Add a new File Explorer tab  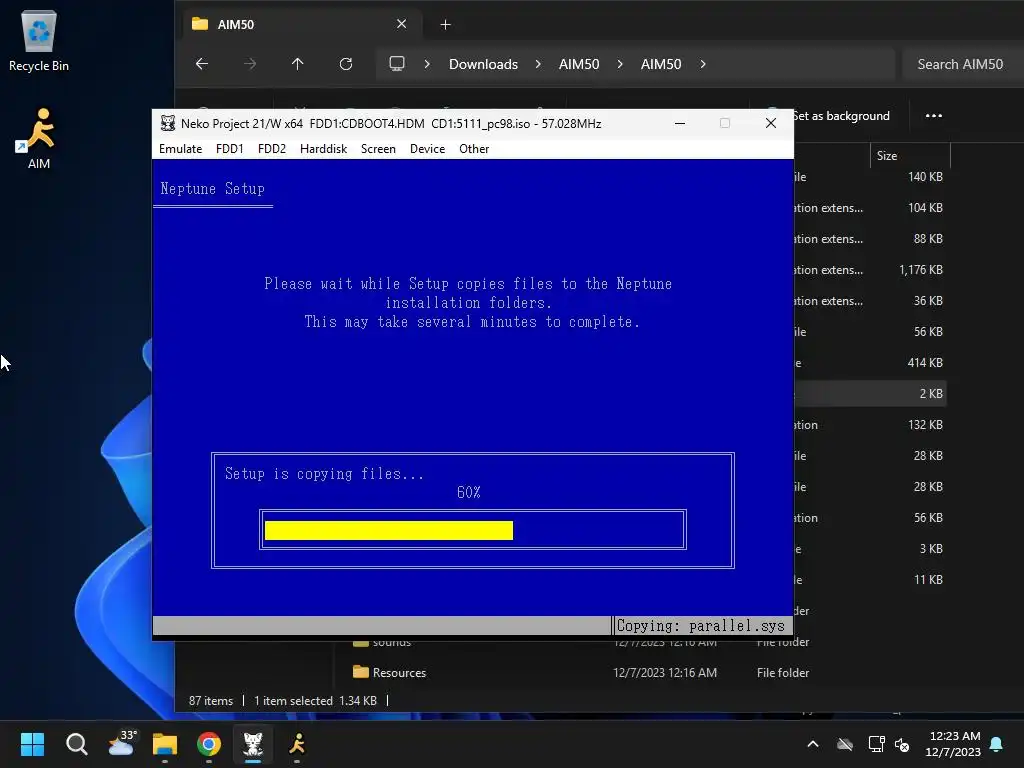pyautogui.click(x=445, y=25)
